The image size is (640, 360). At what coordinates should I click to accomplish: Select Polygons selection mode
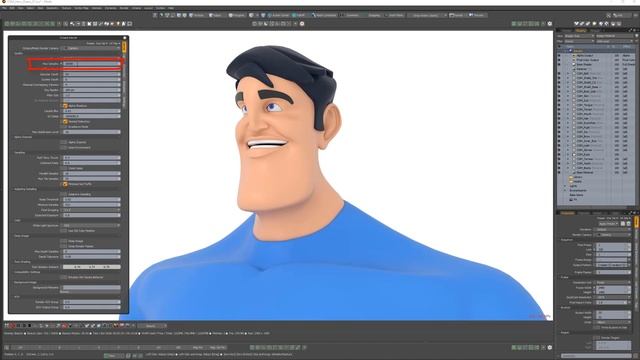(x=237, y=15)
